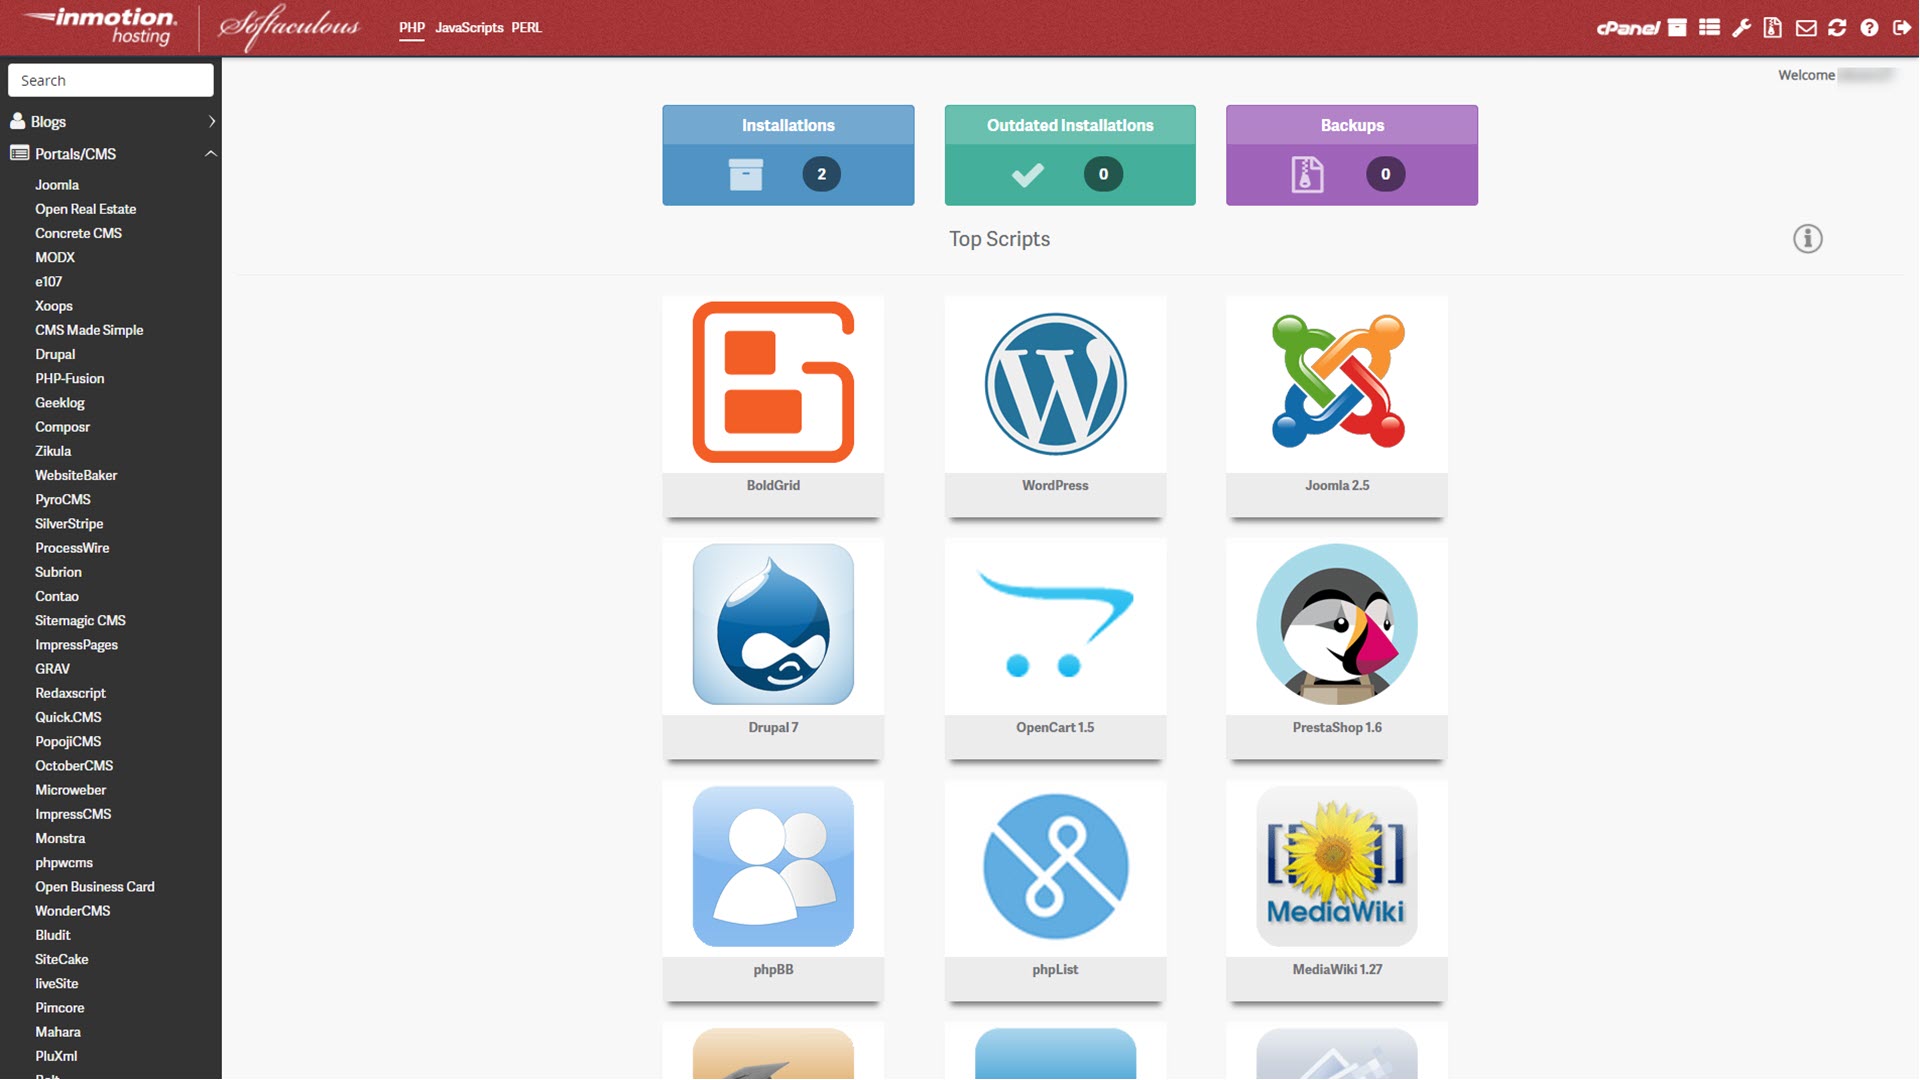Screen dimensions: 1920x1080
Task: Open backups zip-file icon in header
Action: [1772, 28]
